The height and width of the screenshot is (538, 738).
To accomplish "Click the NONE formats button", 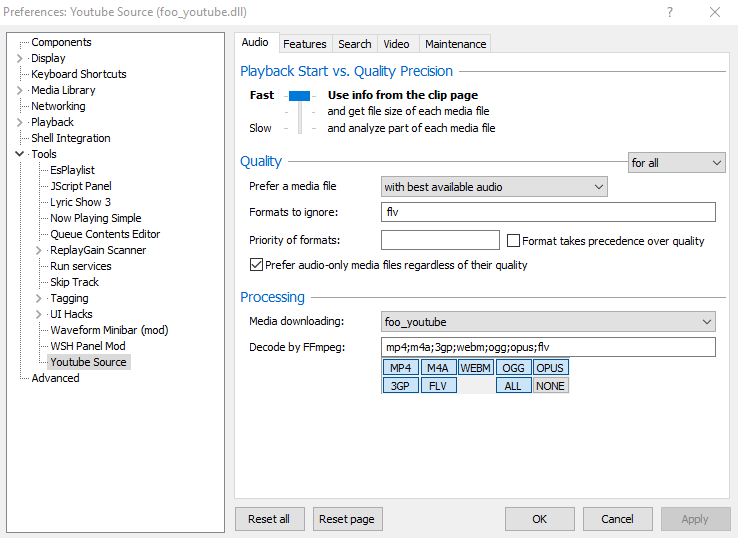I will click(550, 385).
